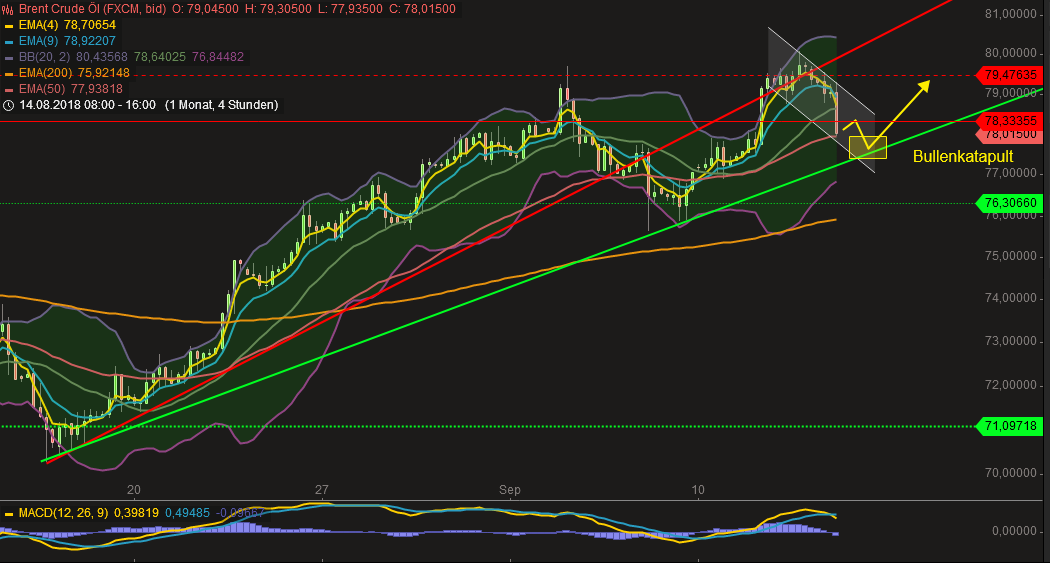Click the current price tag 78,01500
1050x563 pixels.
[x=1010, y=135]
